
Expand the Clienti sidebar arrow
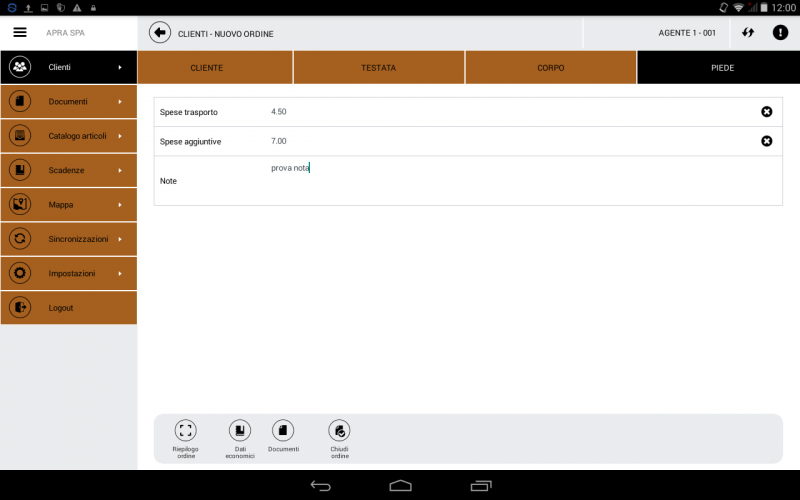tap(120, 67)
